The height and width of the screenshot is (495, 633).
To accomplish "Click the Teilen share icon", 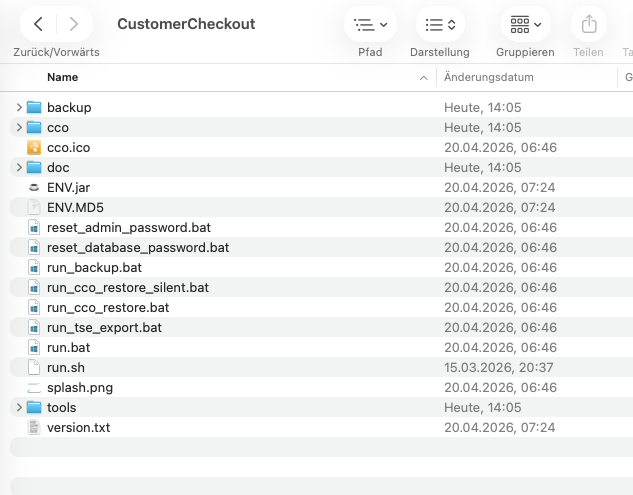I will click(x=589, y=24).
